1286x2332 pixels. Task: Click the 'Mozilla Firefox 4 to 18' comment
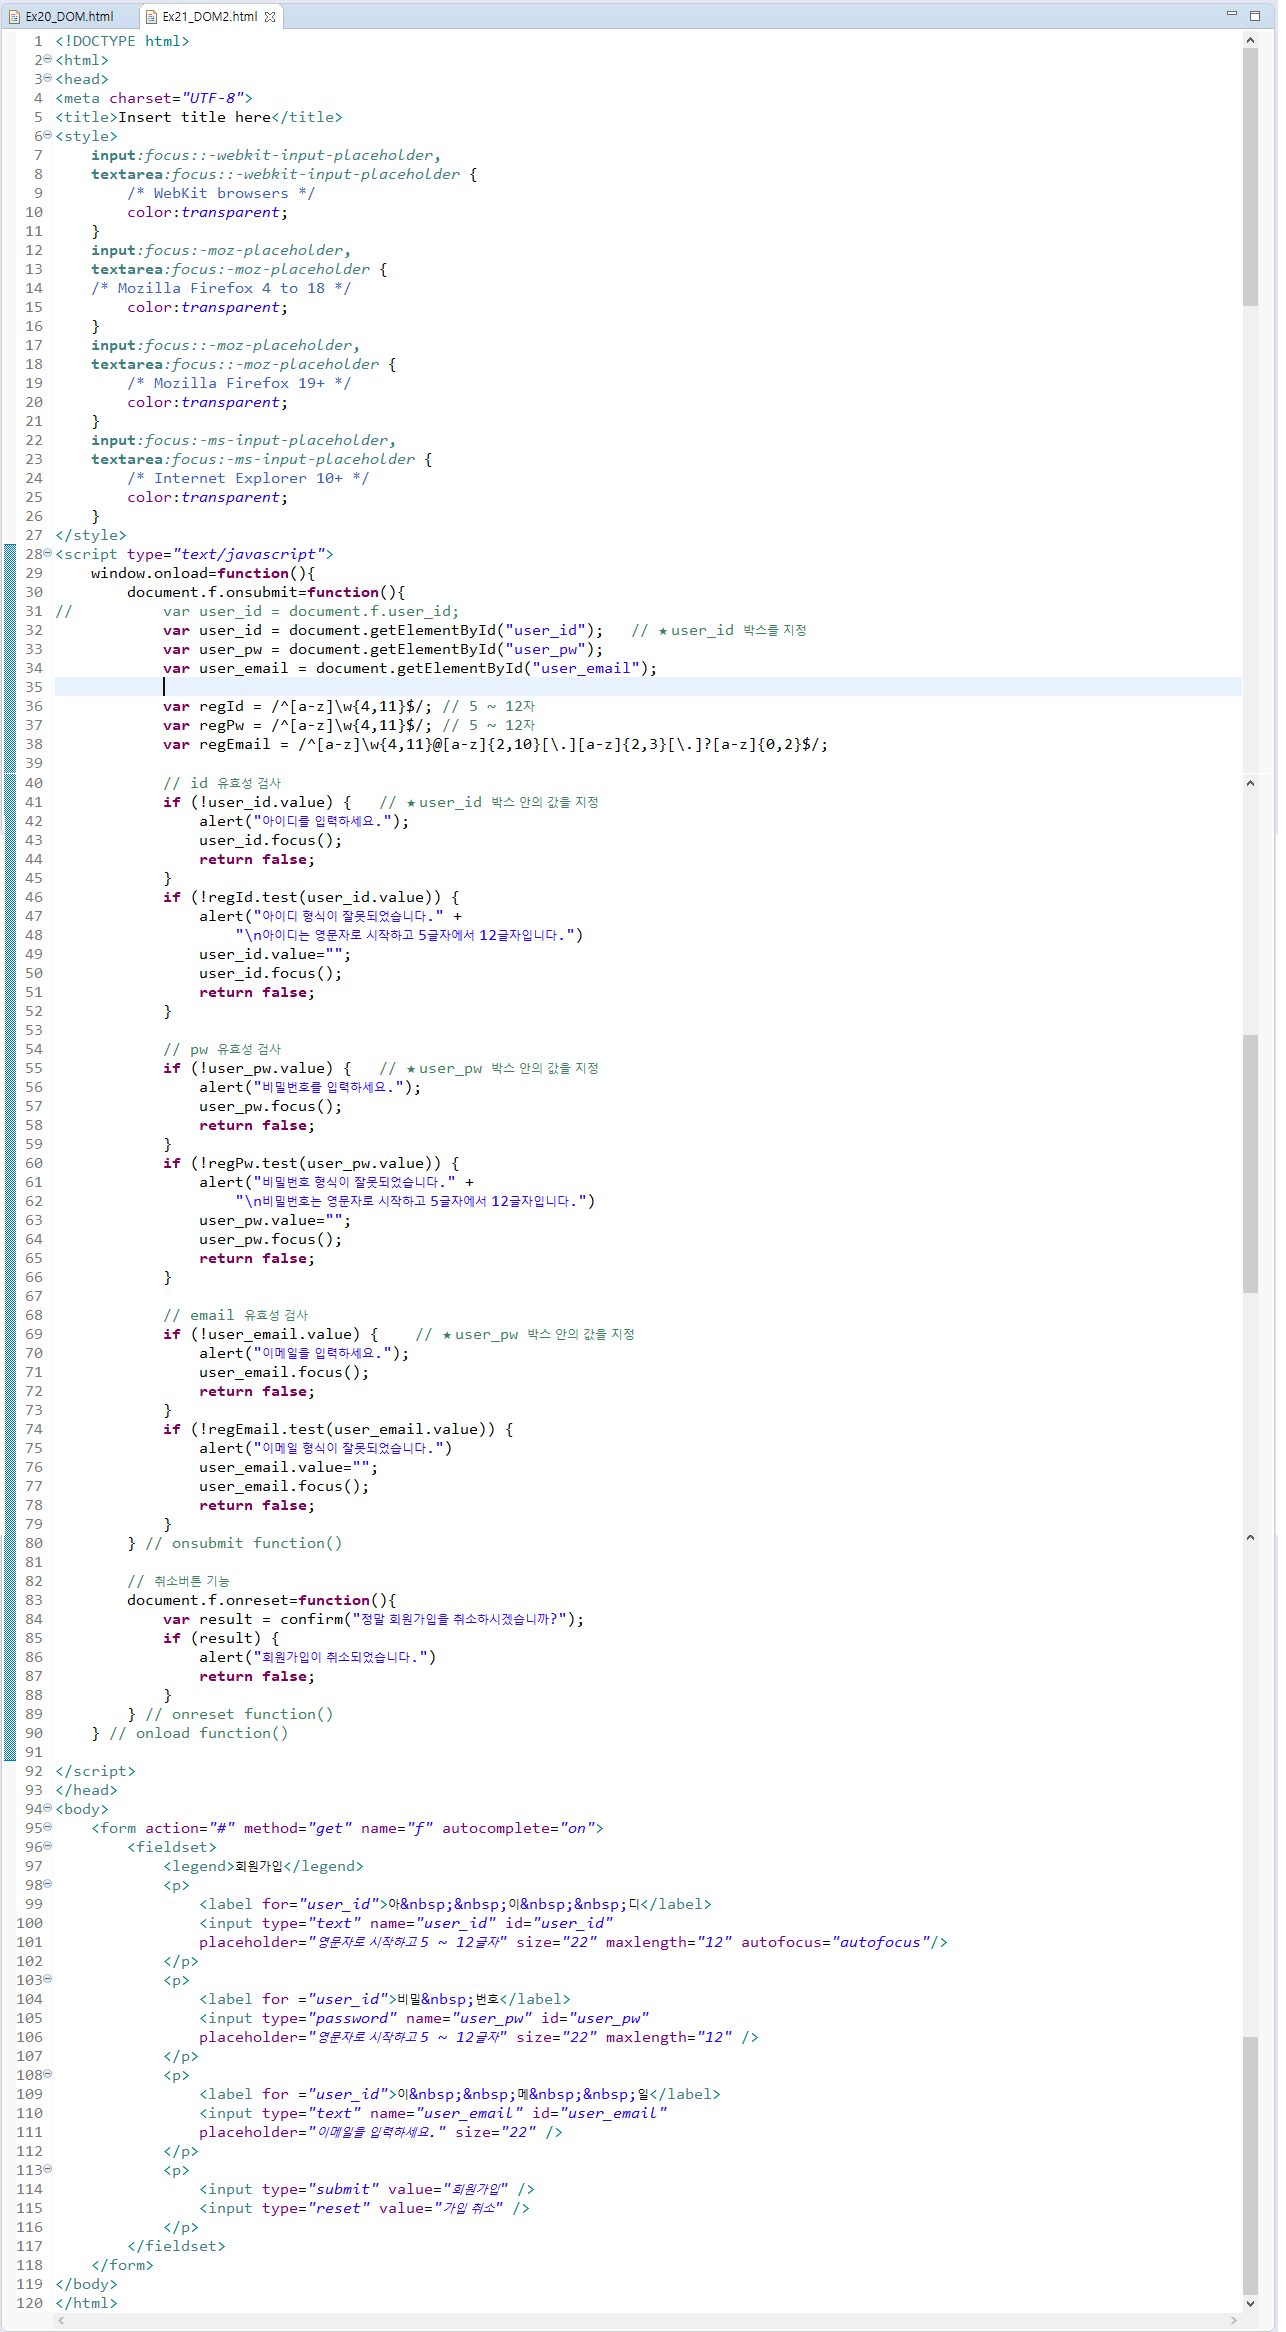[221, 288]
